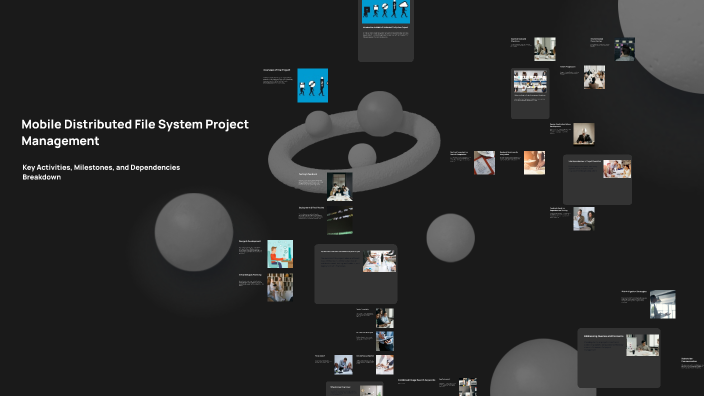Open the handshake photo of two people
This screenshot has height=396, width=704.
(584, 219)
